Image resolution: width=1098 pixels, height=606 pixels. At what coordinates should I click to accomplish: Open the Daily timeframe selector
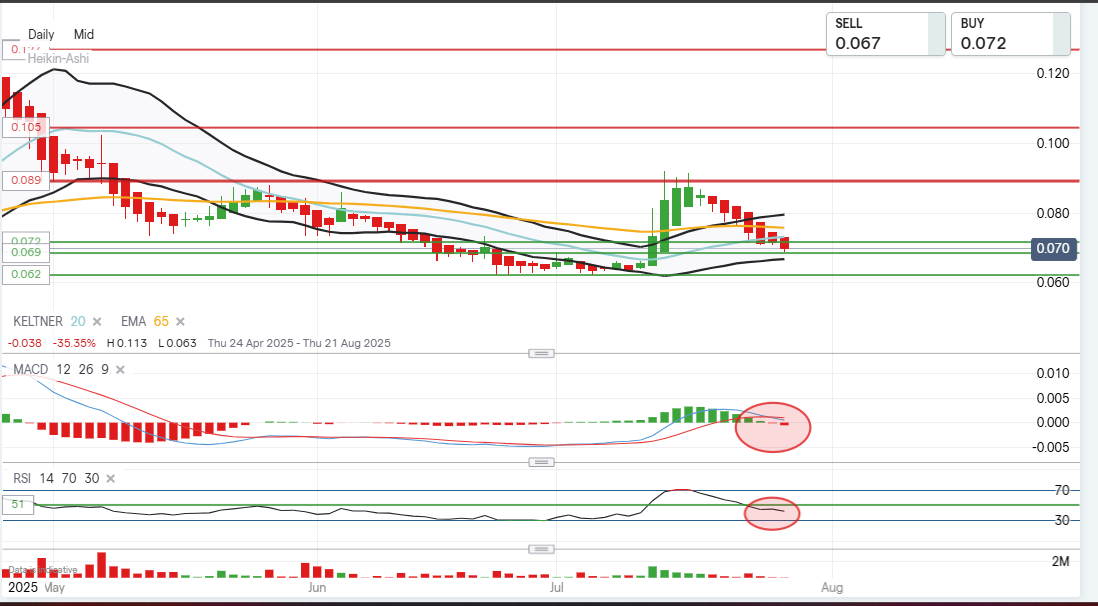41,34
